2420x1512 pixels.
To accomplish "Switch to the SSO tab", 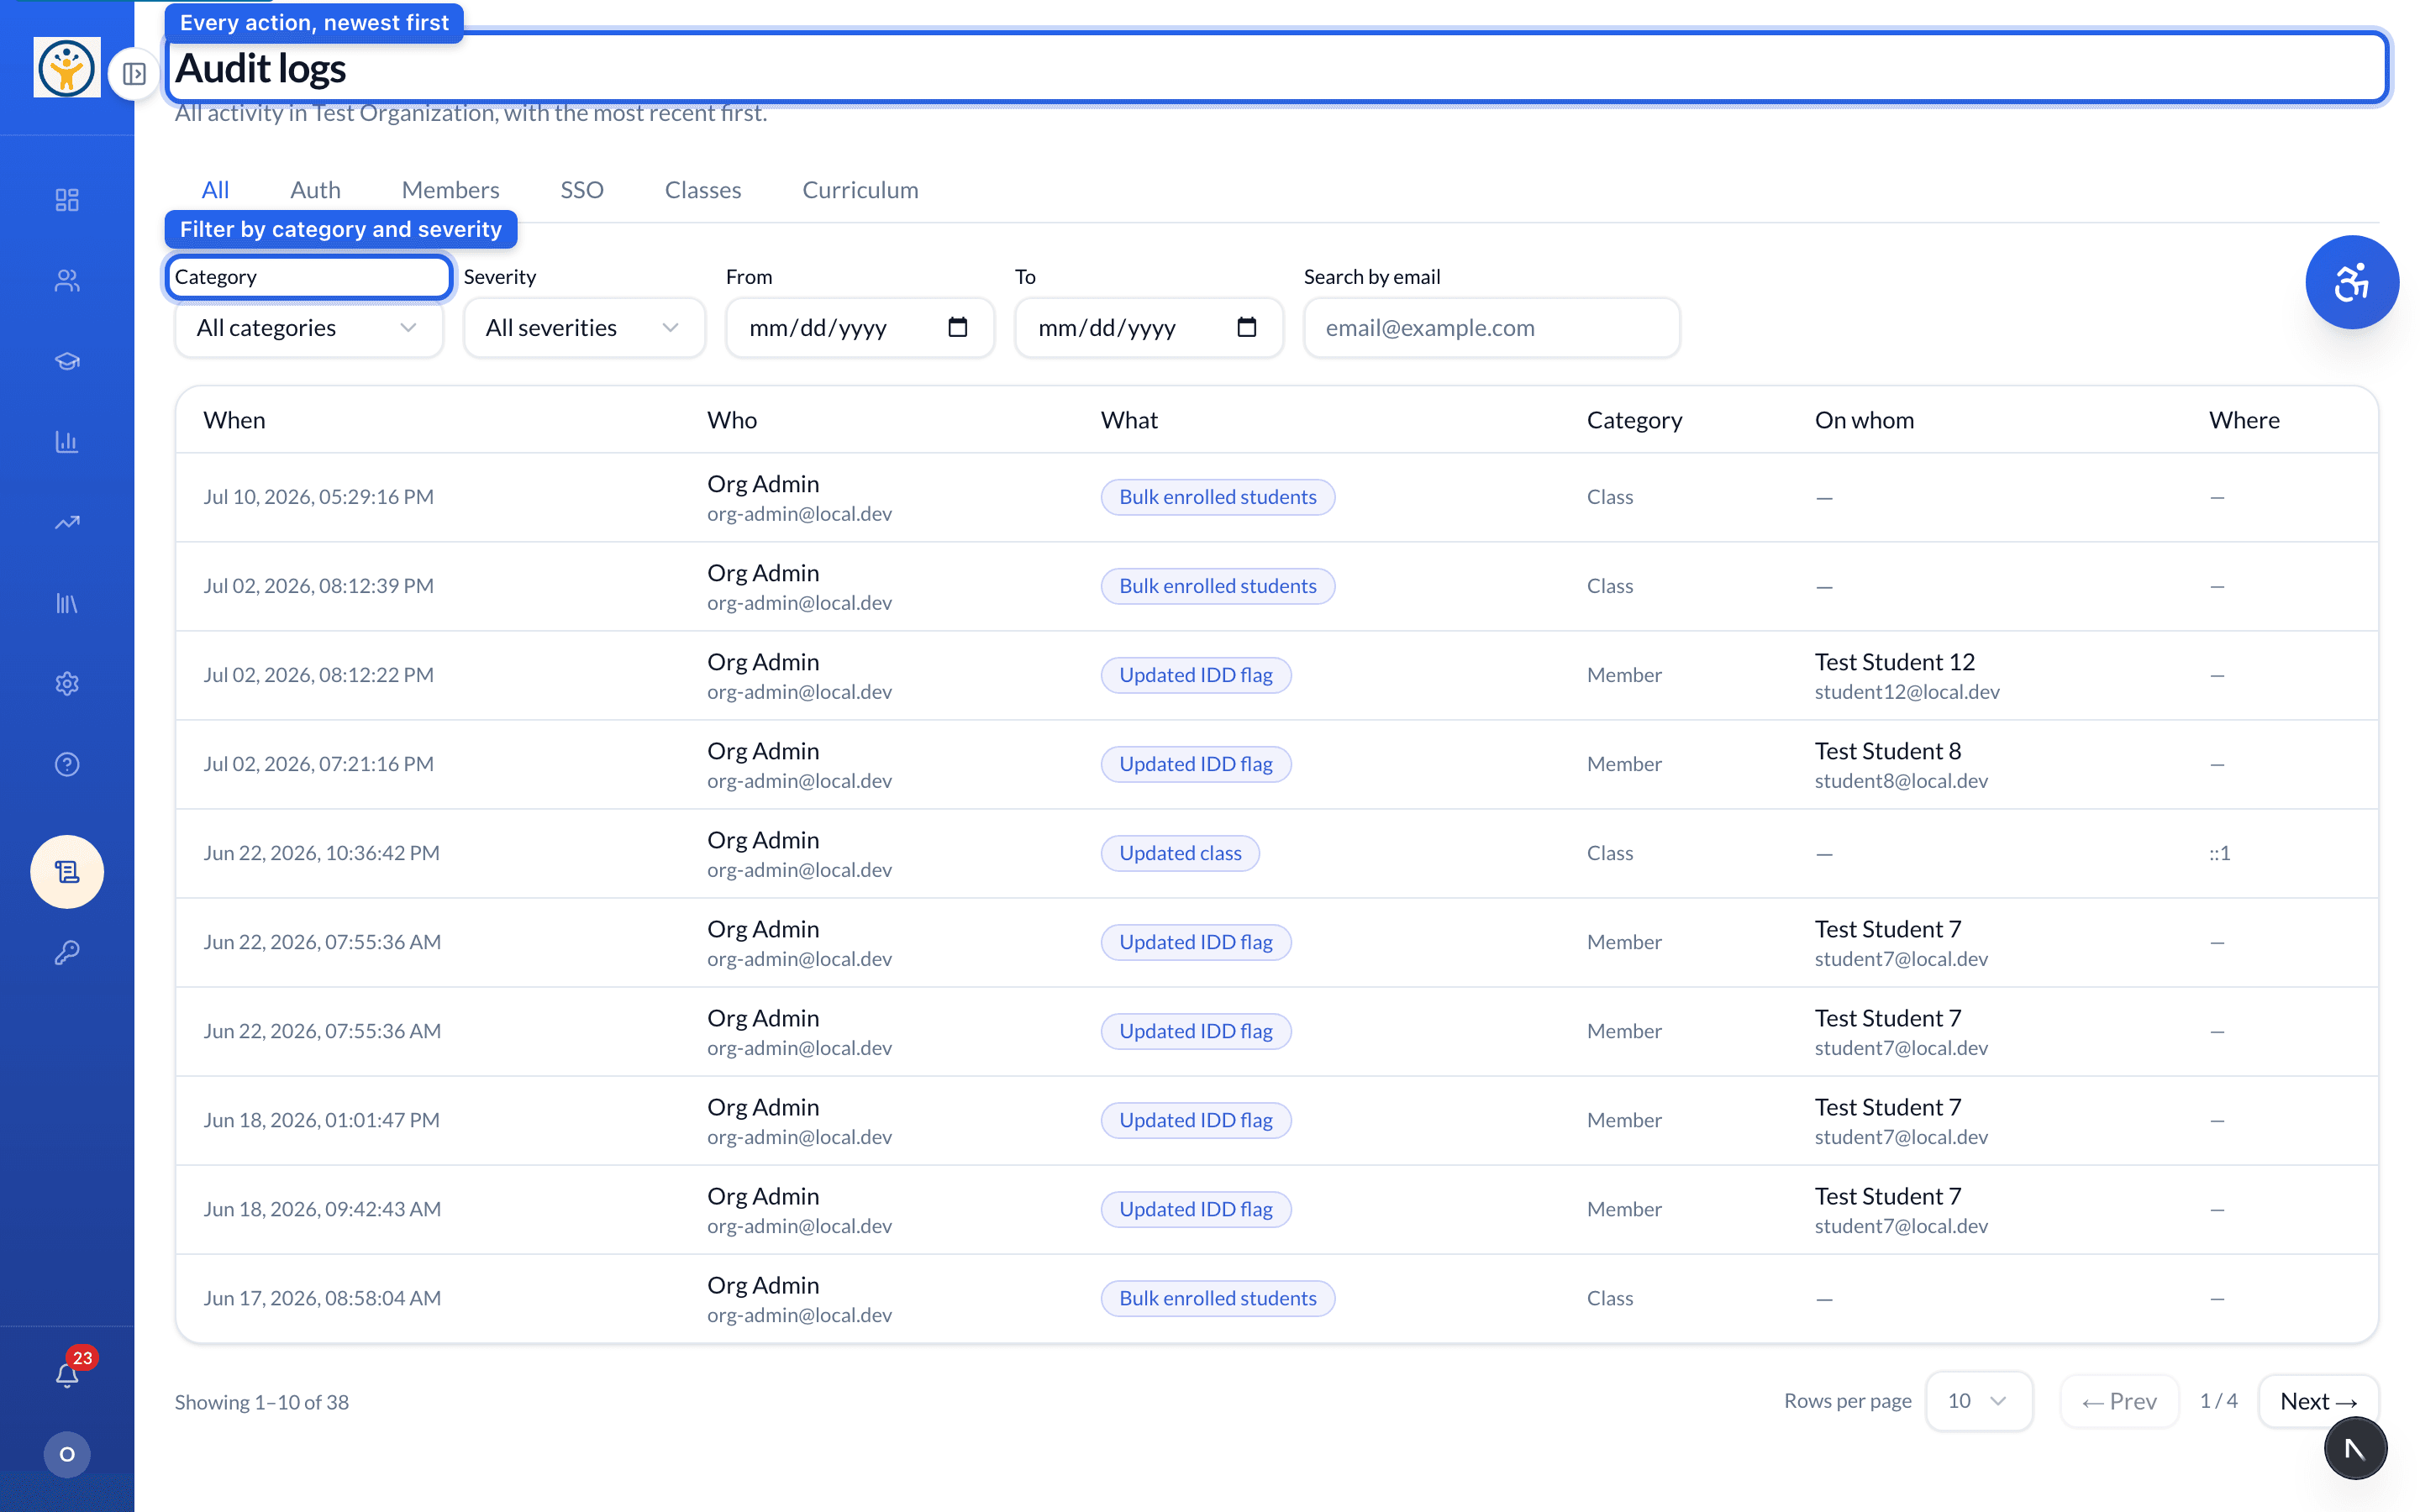I will (582, 190).
